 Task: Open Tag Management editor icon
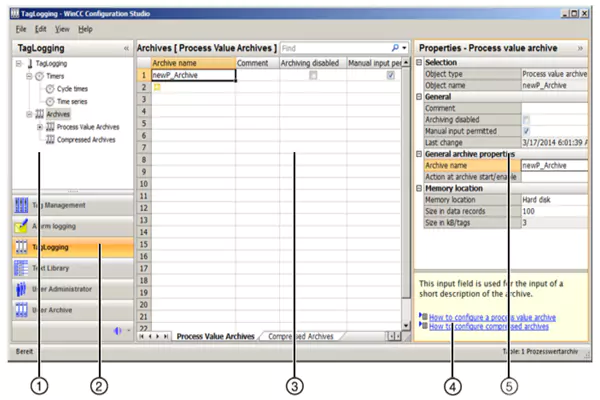21,205
